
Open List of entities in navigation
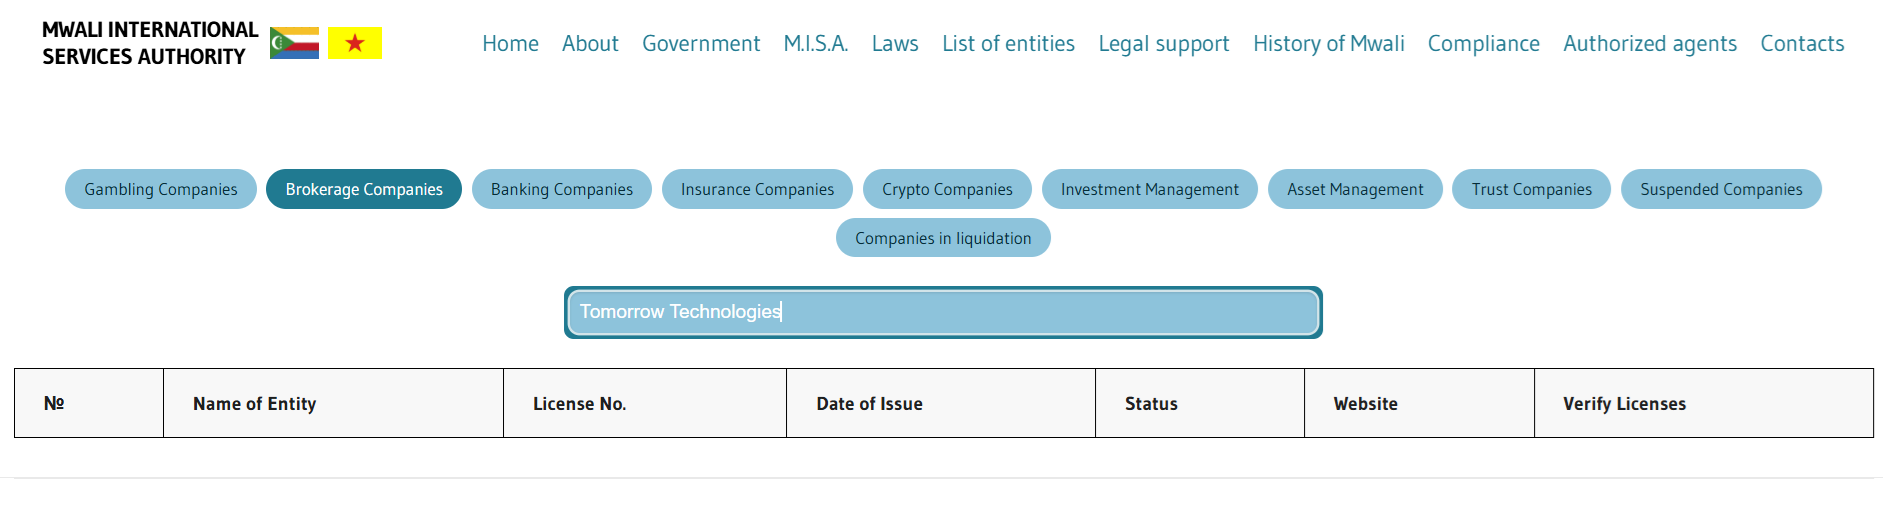[1008, 44]
